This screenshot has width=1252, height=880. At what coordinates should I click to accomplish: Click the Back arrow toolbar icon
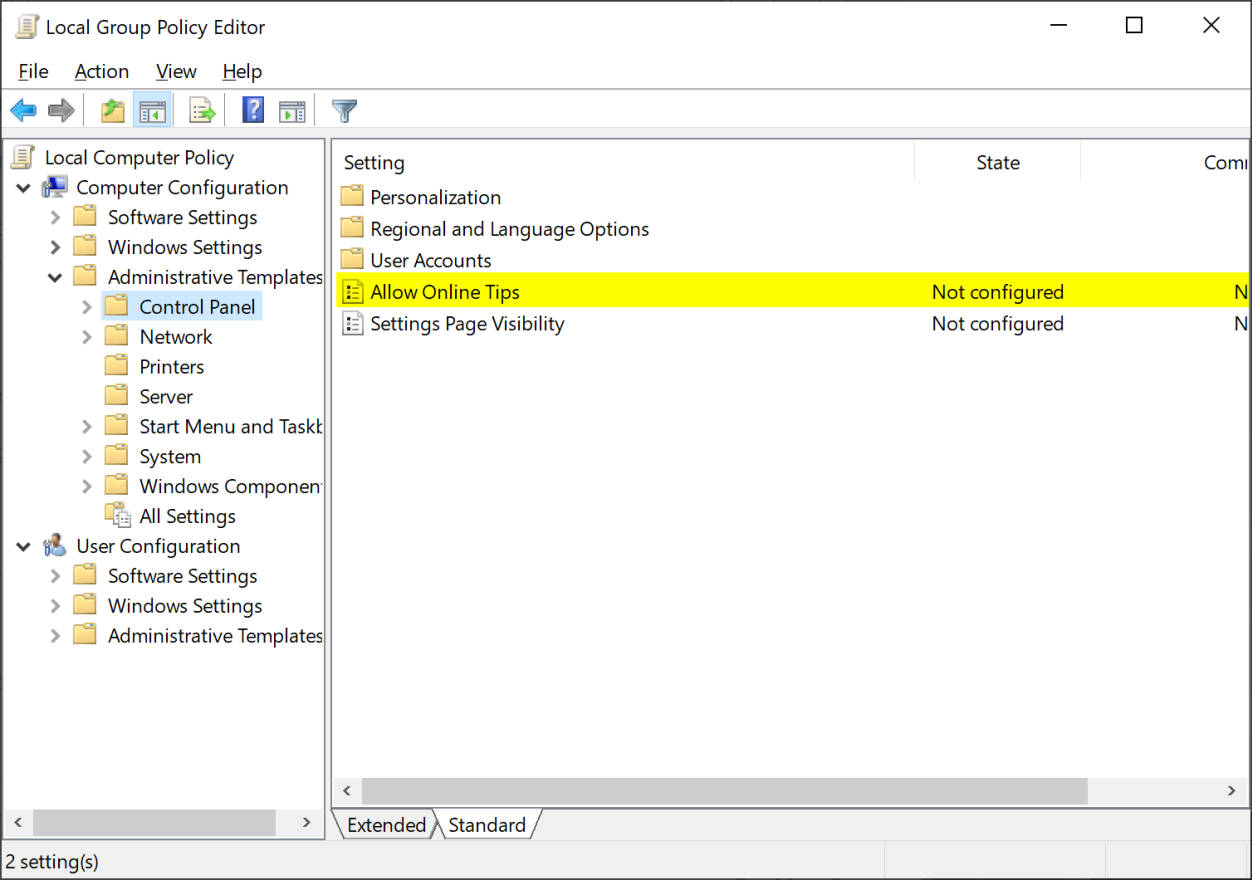[x=24, y=111]
